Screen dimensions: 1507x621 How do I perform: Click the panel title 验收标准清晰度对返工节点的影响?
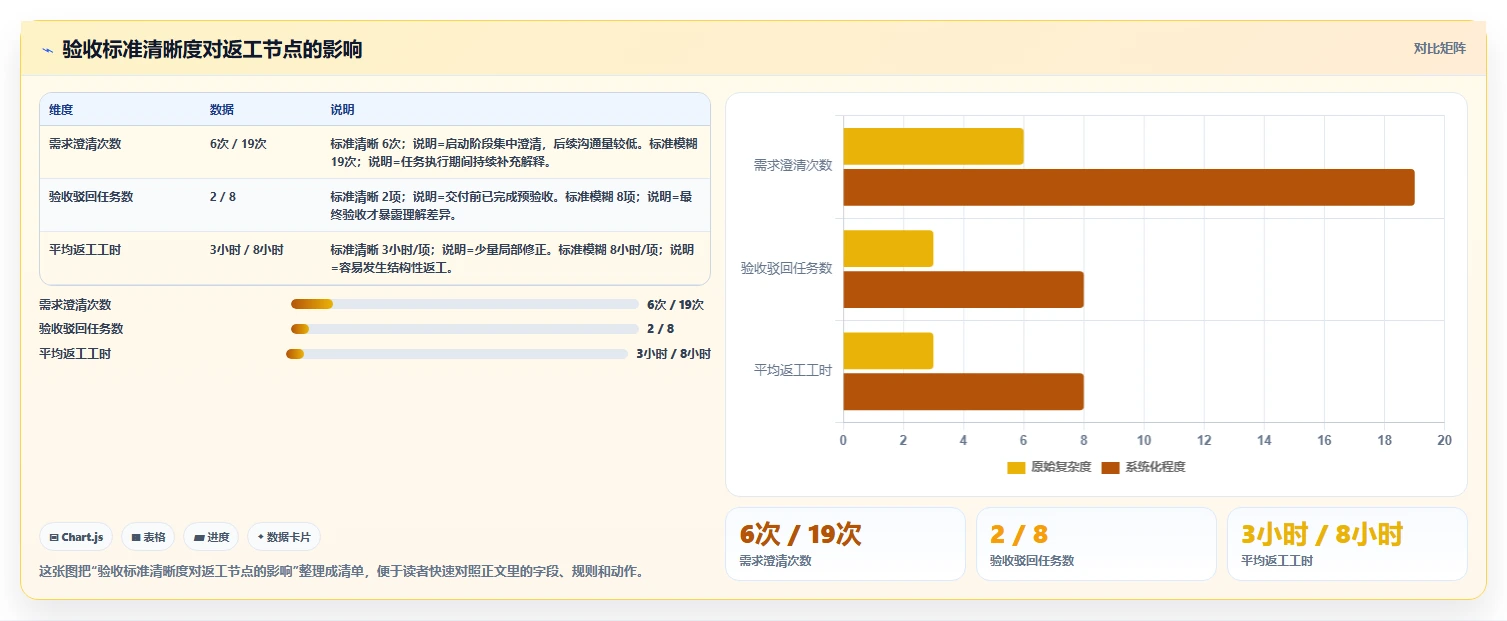tap(212, 49)
